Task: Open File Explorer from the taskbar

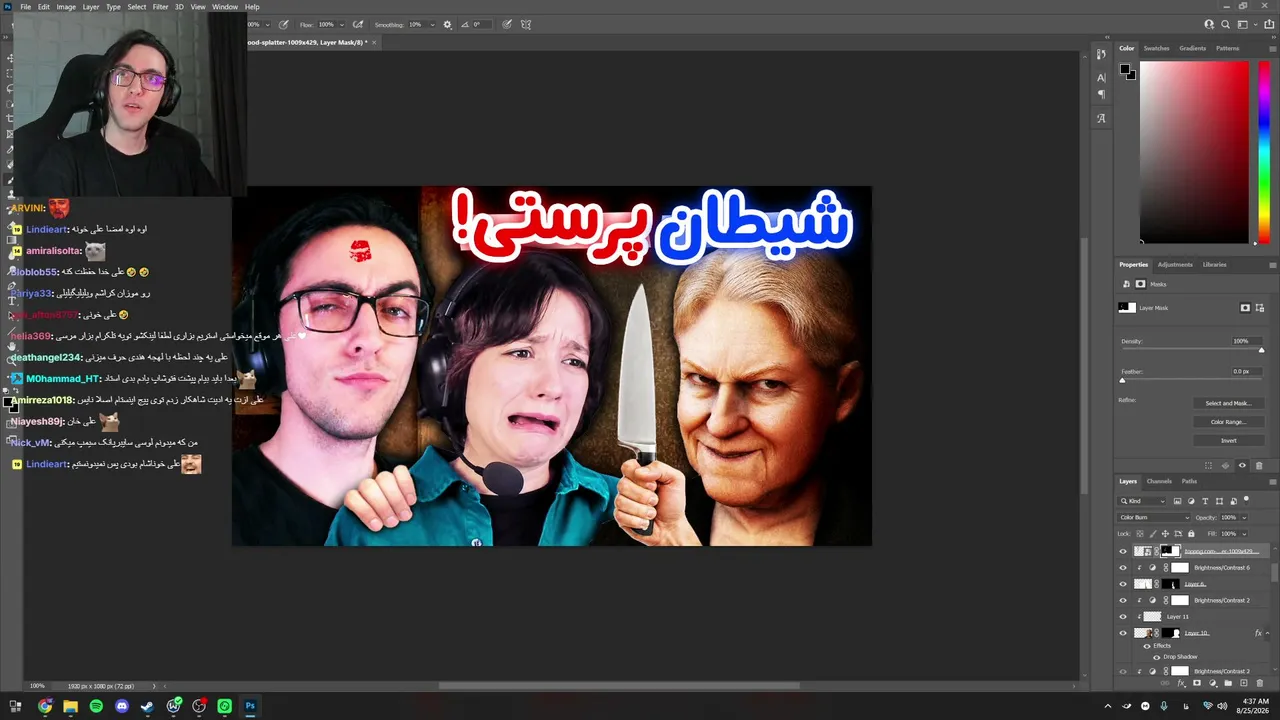Action: [70, 706]
